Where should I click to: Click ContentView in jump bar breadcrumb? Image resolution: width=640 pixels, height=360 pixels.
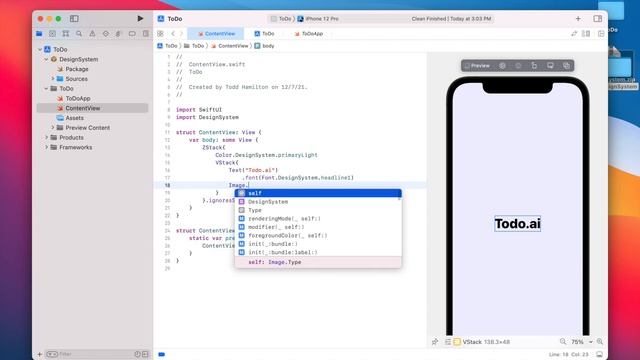coord(229,46)
